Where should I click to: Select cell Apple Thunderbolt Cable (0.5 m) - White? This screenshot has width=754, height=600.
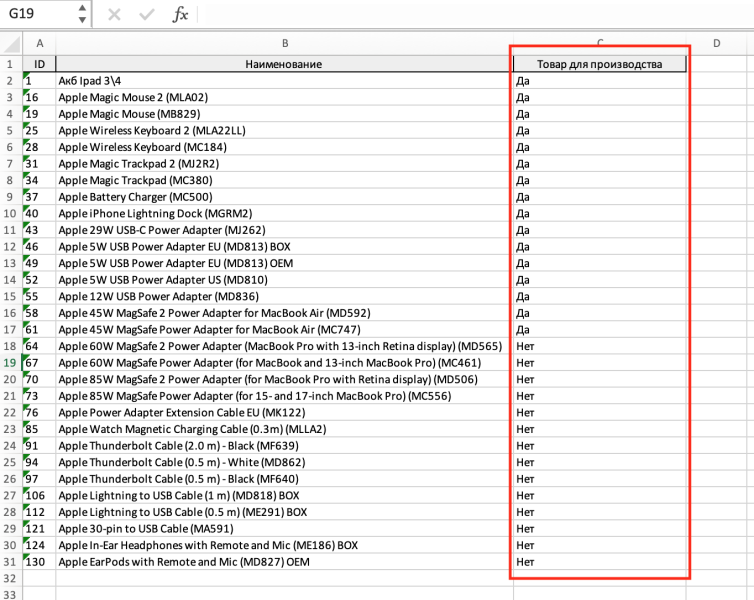(x=285, y=462)
